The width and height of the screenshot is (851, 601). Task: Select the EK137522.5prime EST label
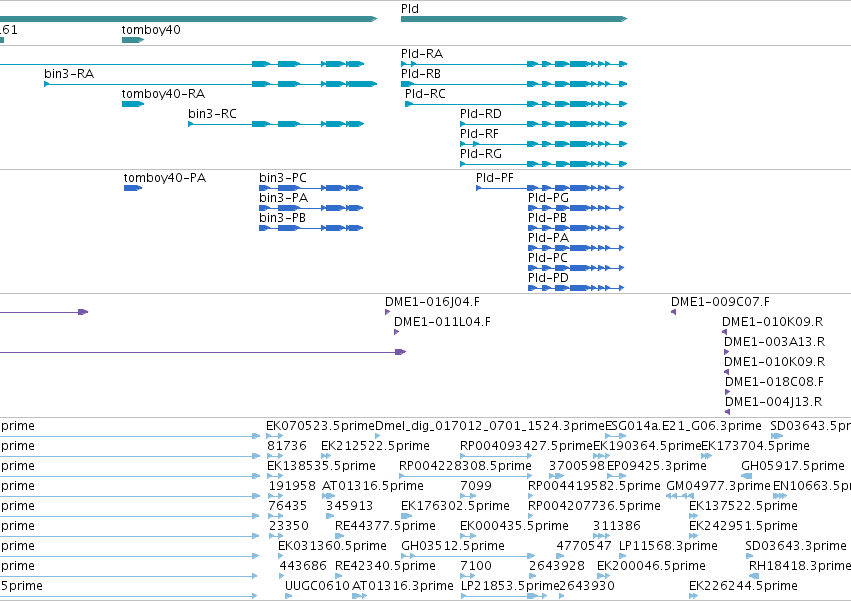[743, 506]
